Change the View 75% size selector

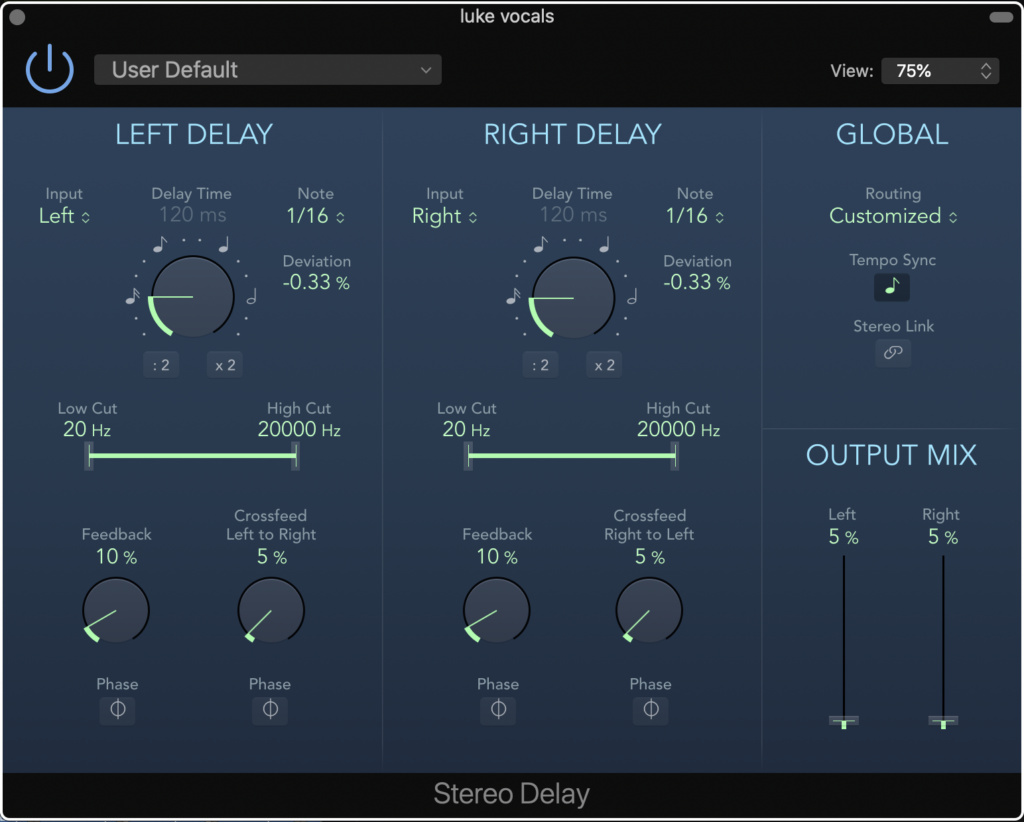tap(940, 71)
